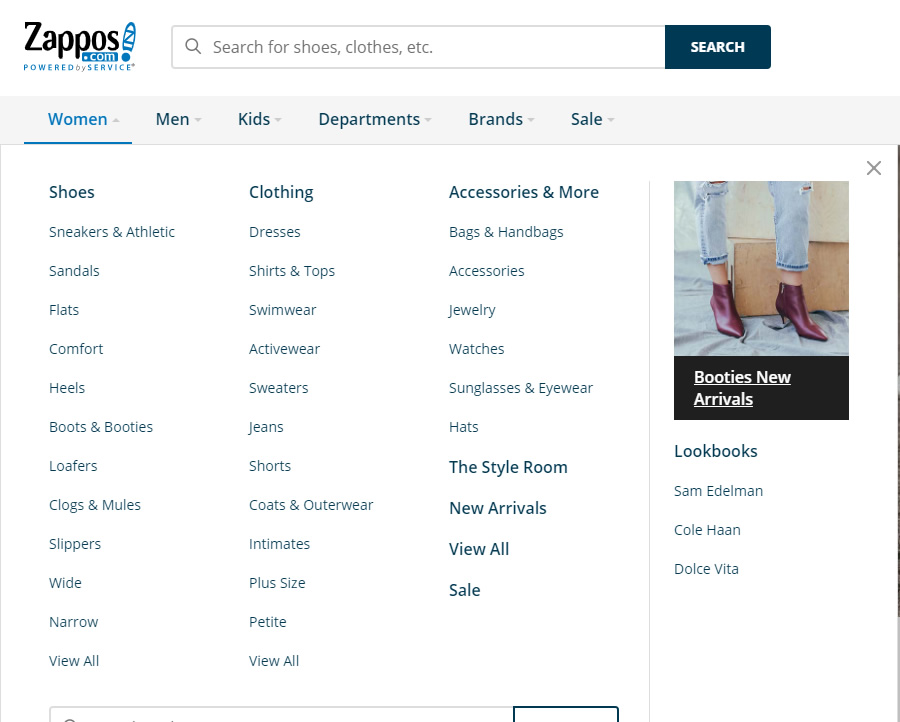Open Sunglasses & Eyewear accessories

pos(521,388)
